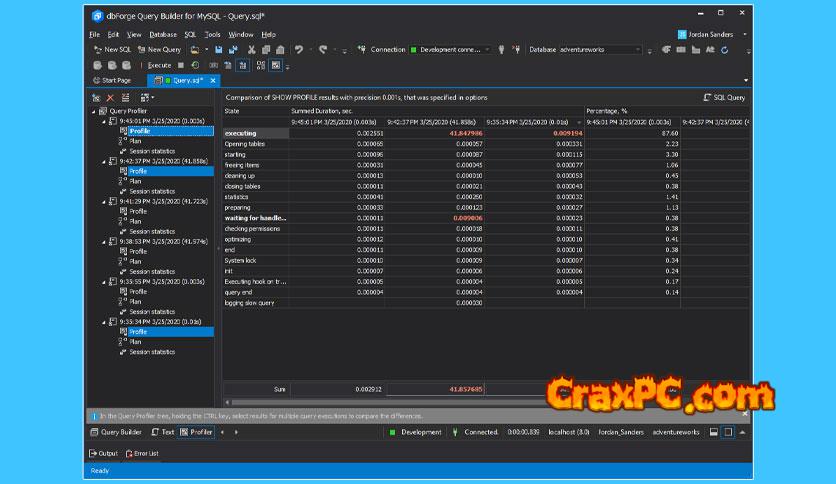Select Session statistics under 9:38:53 PM

click(x=152, y=271)
